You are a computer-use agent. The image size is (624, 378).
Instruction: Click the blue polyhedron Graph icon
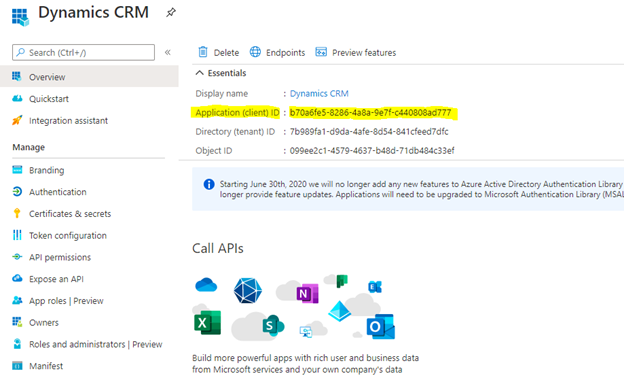(x=248, y=291)
